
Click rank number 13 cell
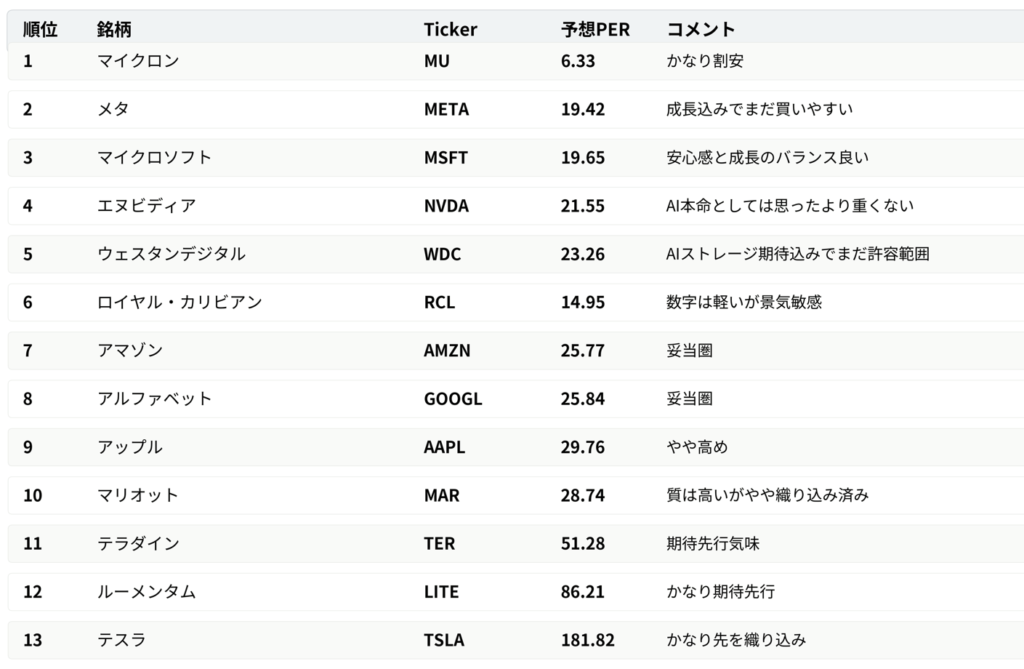click(33, 640)
